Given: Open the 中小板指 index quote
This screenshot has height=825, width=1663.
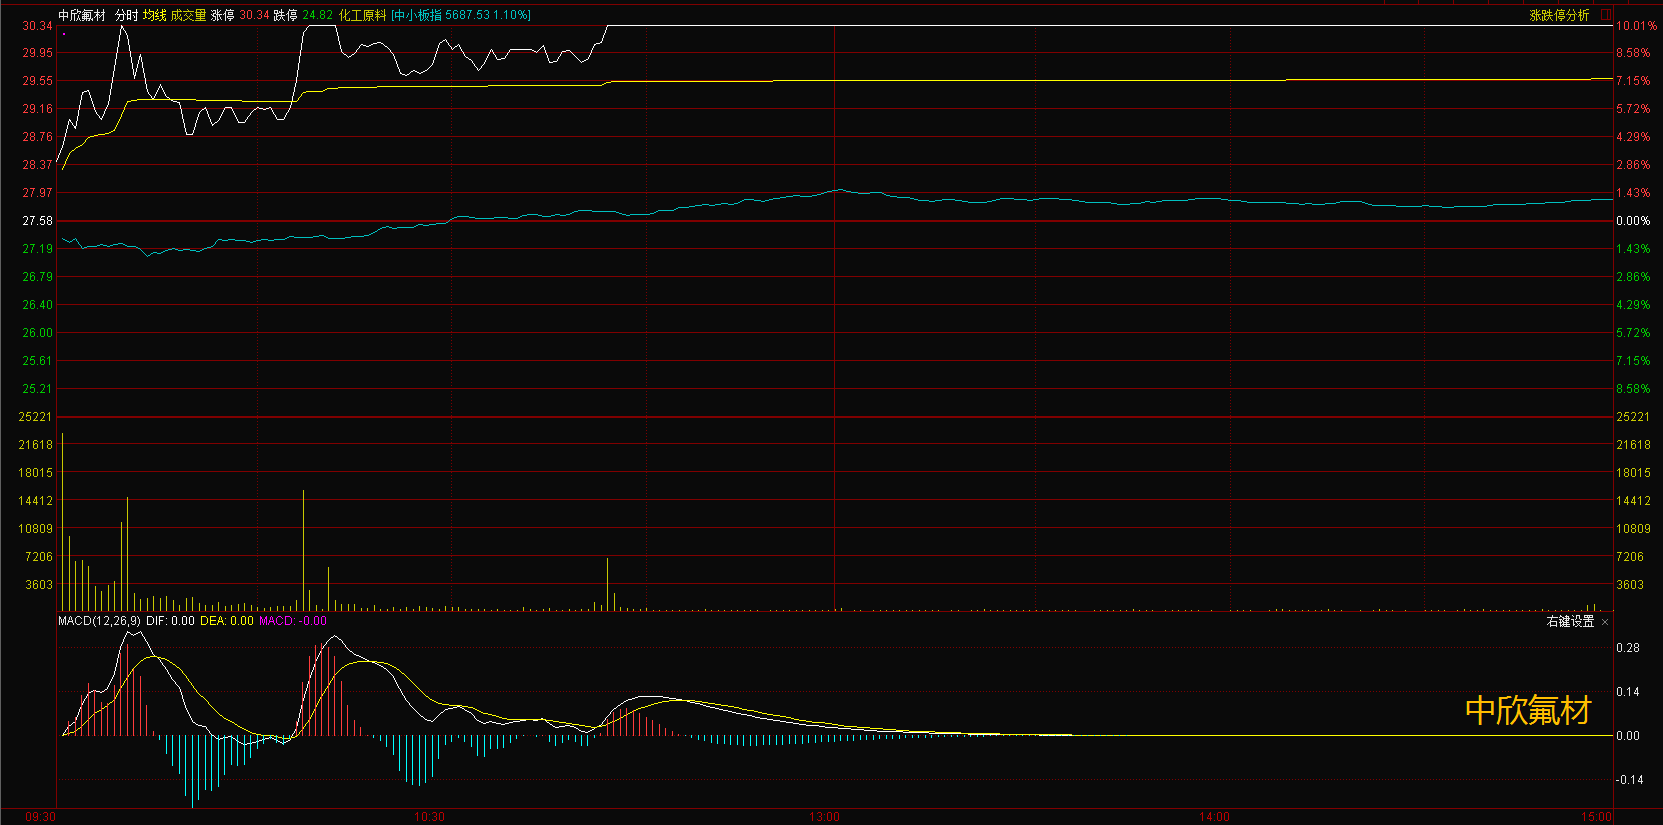Looking at the screenshot, I should [461, 15].
